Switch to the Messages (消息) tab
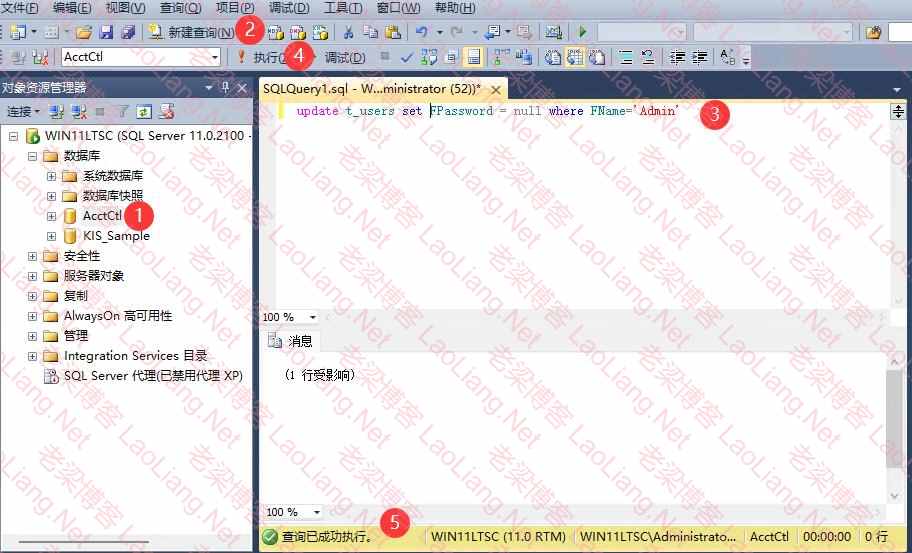The image size is (912, 553). [x=292, y=341]
